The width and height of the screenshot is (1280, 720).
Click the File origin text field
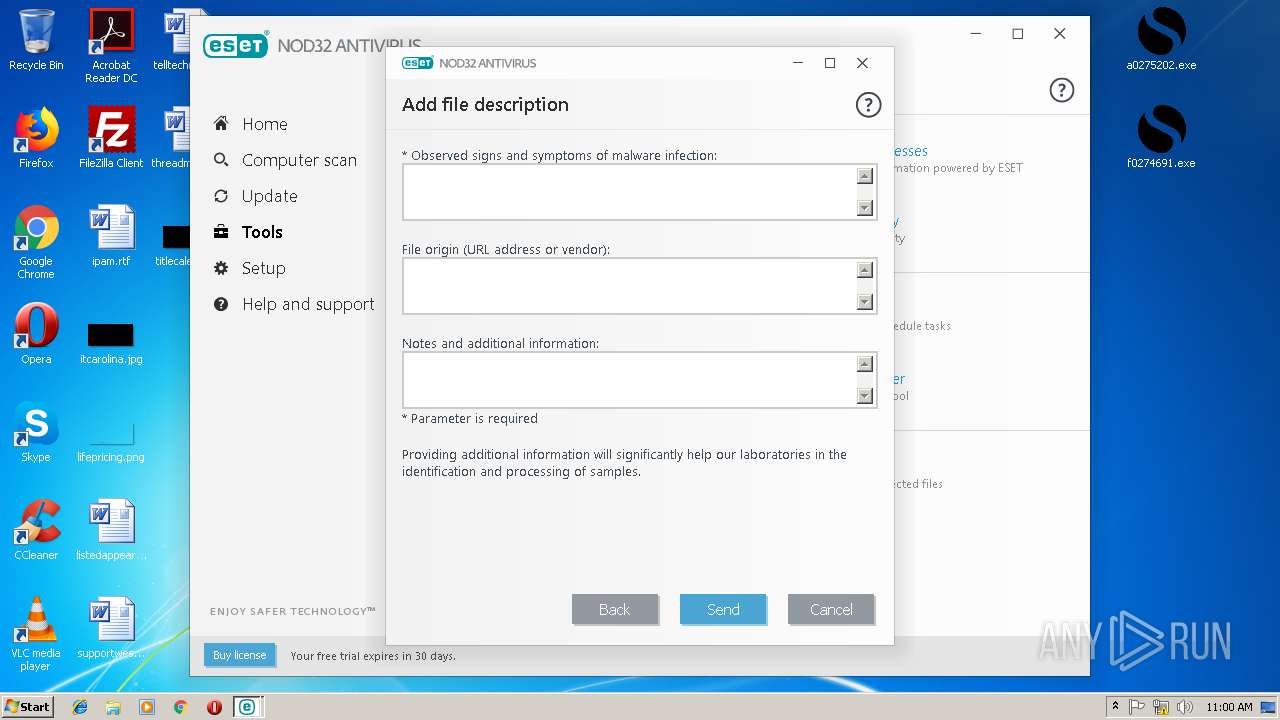pyautogui.click(x=639, y=286)
